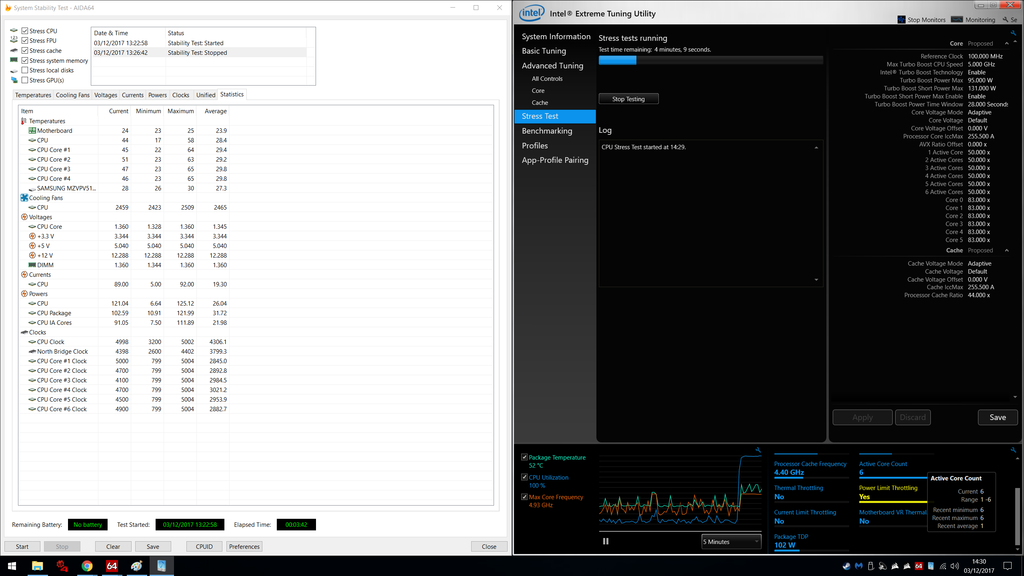Open File Explorer from the taskbar

(x=37, y=566)
